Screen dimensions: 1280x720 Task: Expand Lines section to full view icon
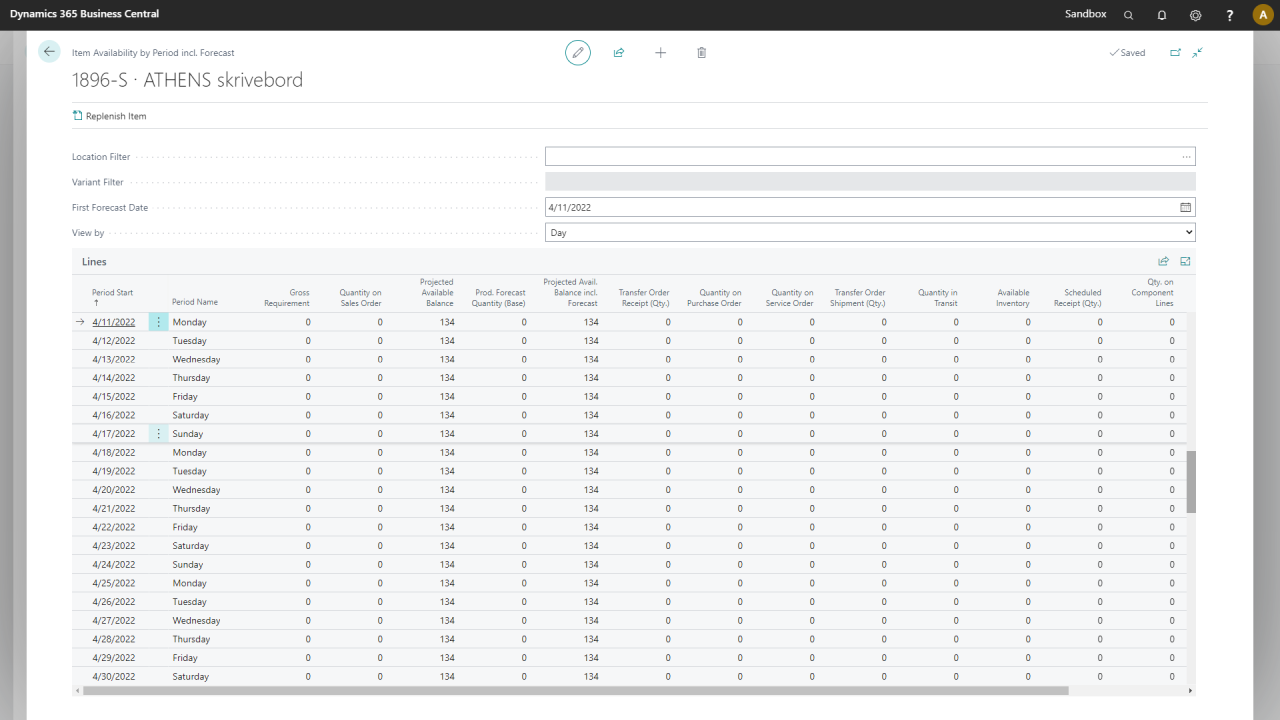(1185, 261)
